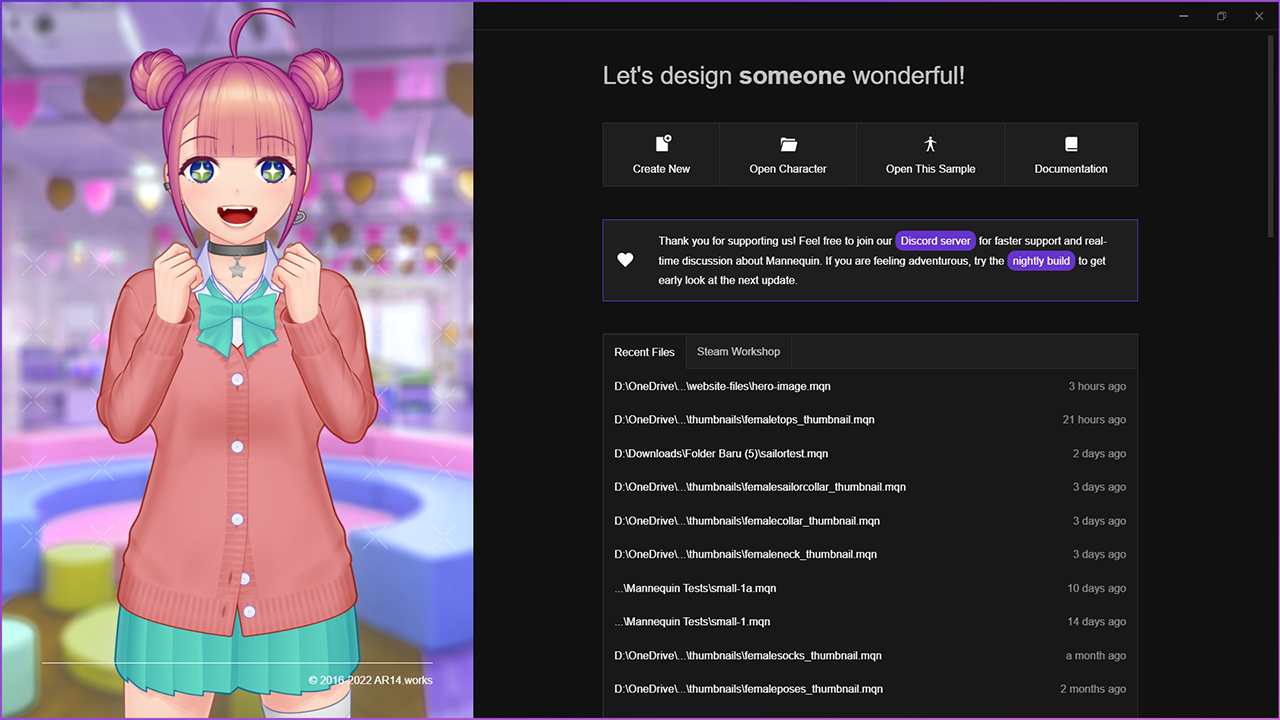Minimize the Mannequin window
This screenshot has width=1280, height=720.
click(1183, 16)
